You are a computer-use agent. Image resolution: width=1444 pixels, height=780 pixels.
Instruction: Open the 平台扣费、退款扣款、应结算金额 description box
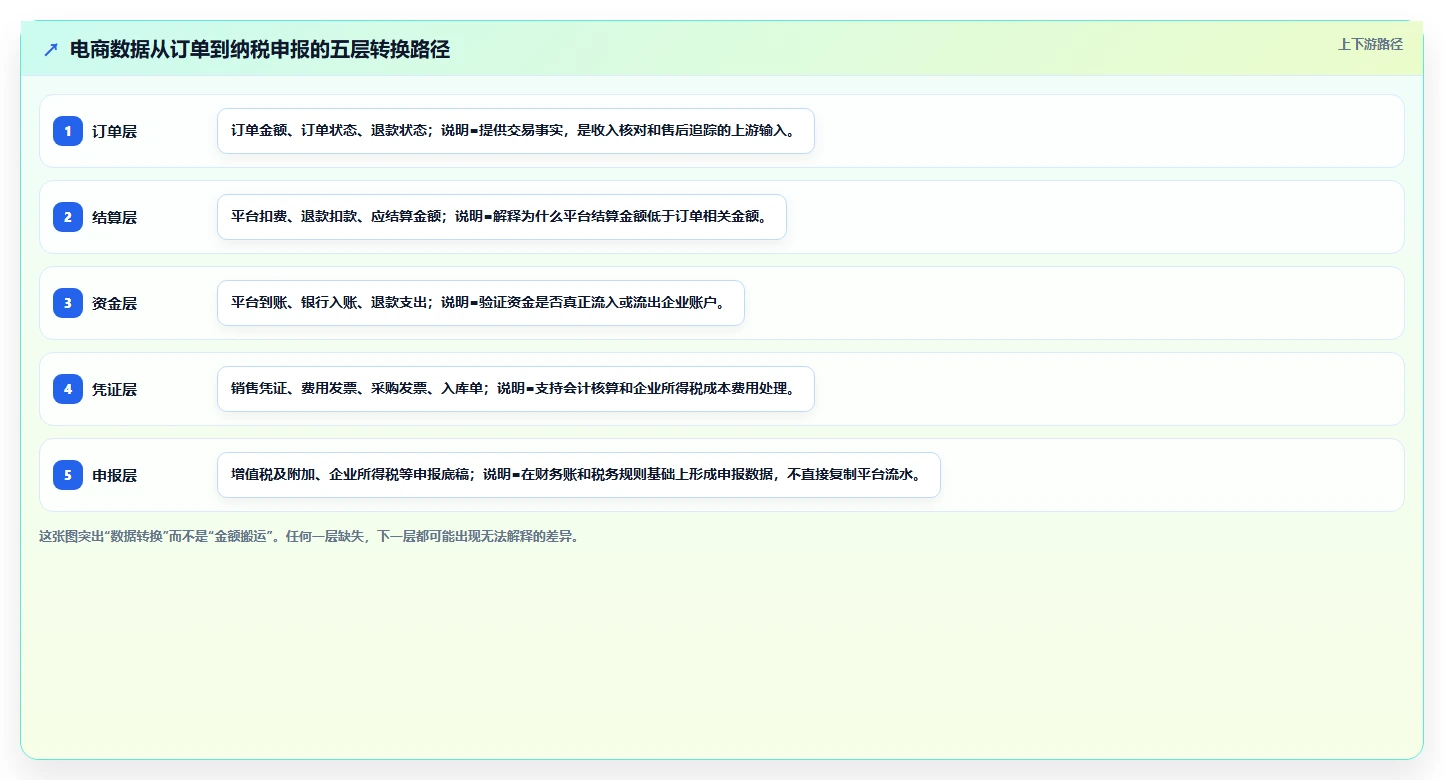click(x=502, y=217)
